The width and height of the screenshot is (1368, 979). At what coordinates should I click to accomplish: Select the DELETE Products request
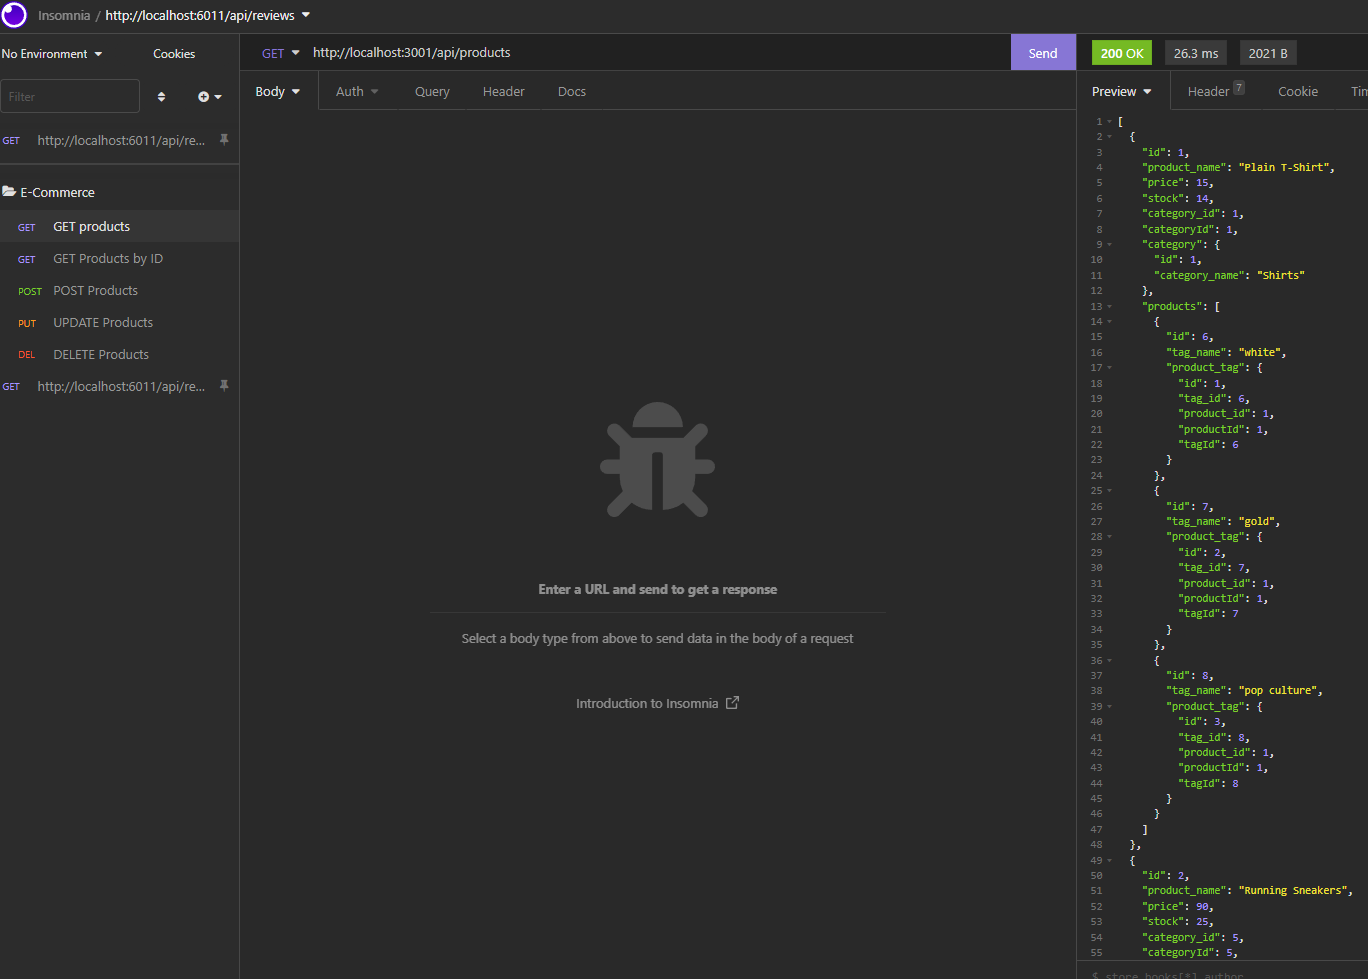(x=119, y=354)
